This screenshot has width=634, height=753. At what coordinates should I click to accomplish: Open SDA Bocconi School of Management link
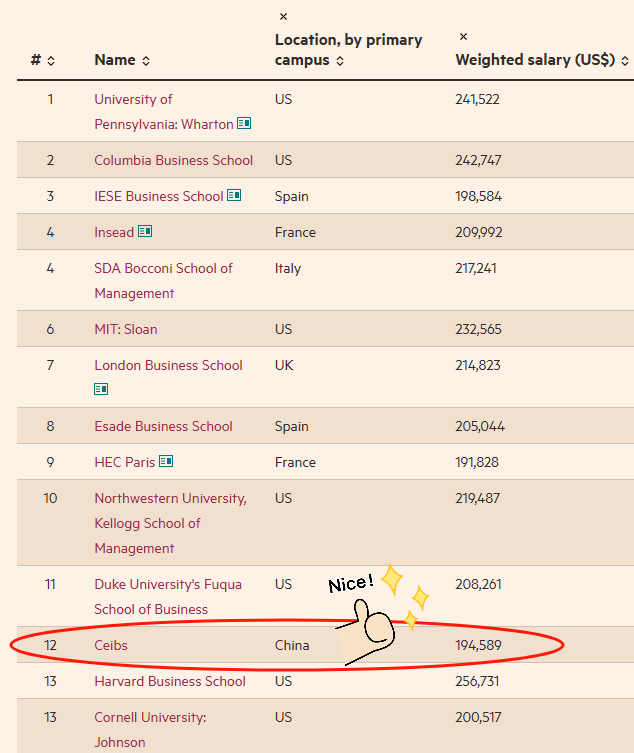point(163,280)
